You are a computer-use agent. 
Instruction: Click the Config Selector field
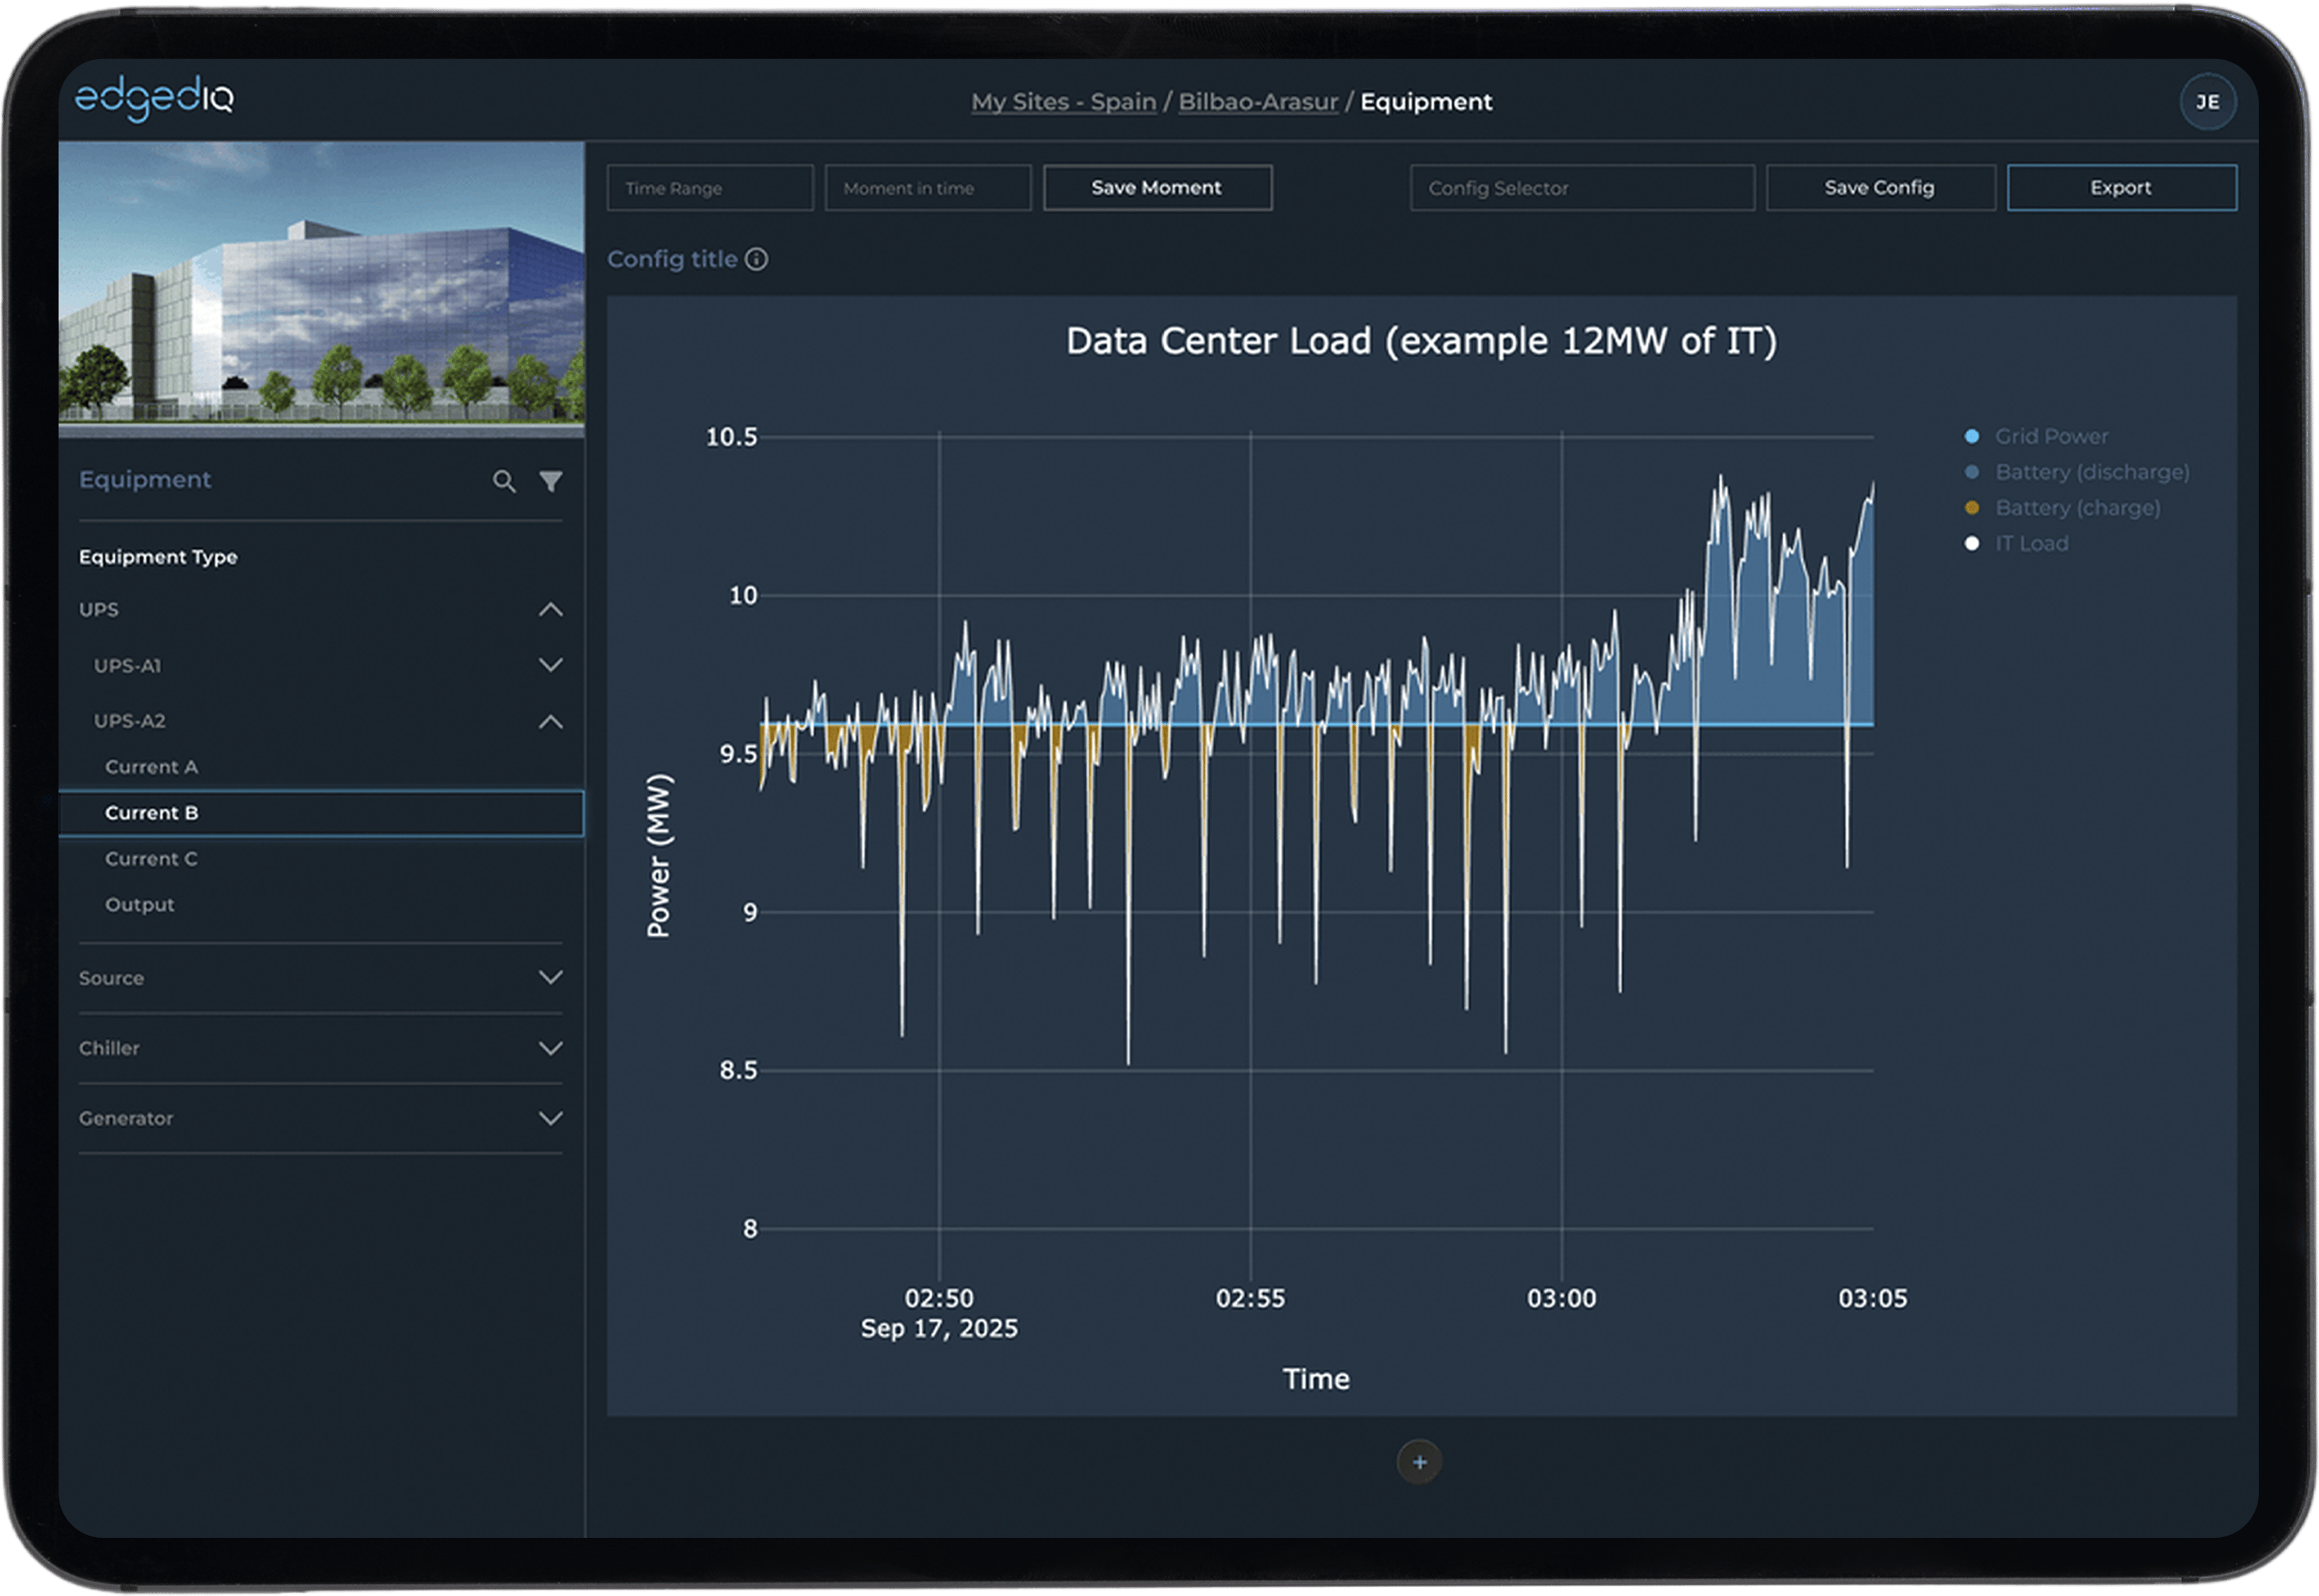click(1581, 188)
